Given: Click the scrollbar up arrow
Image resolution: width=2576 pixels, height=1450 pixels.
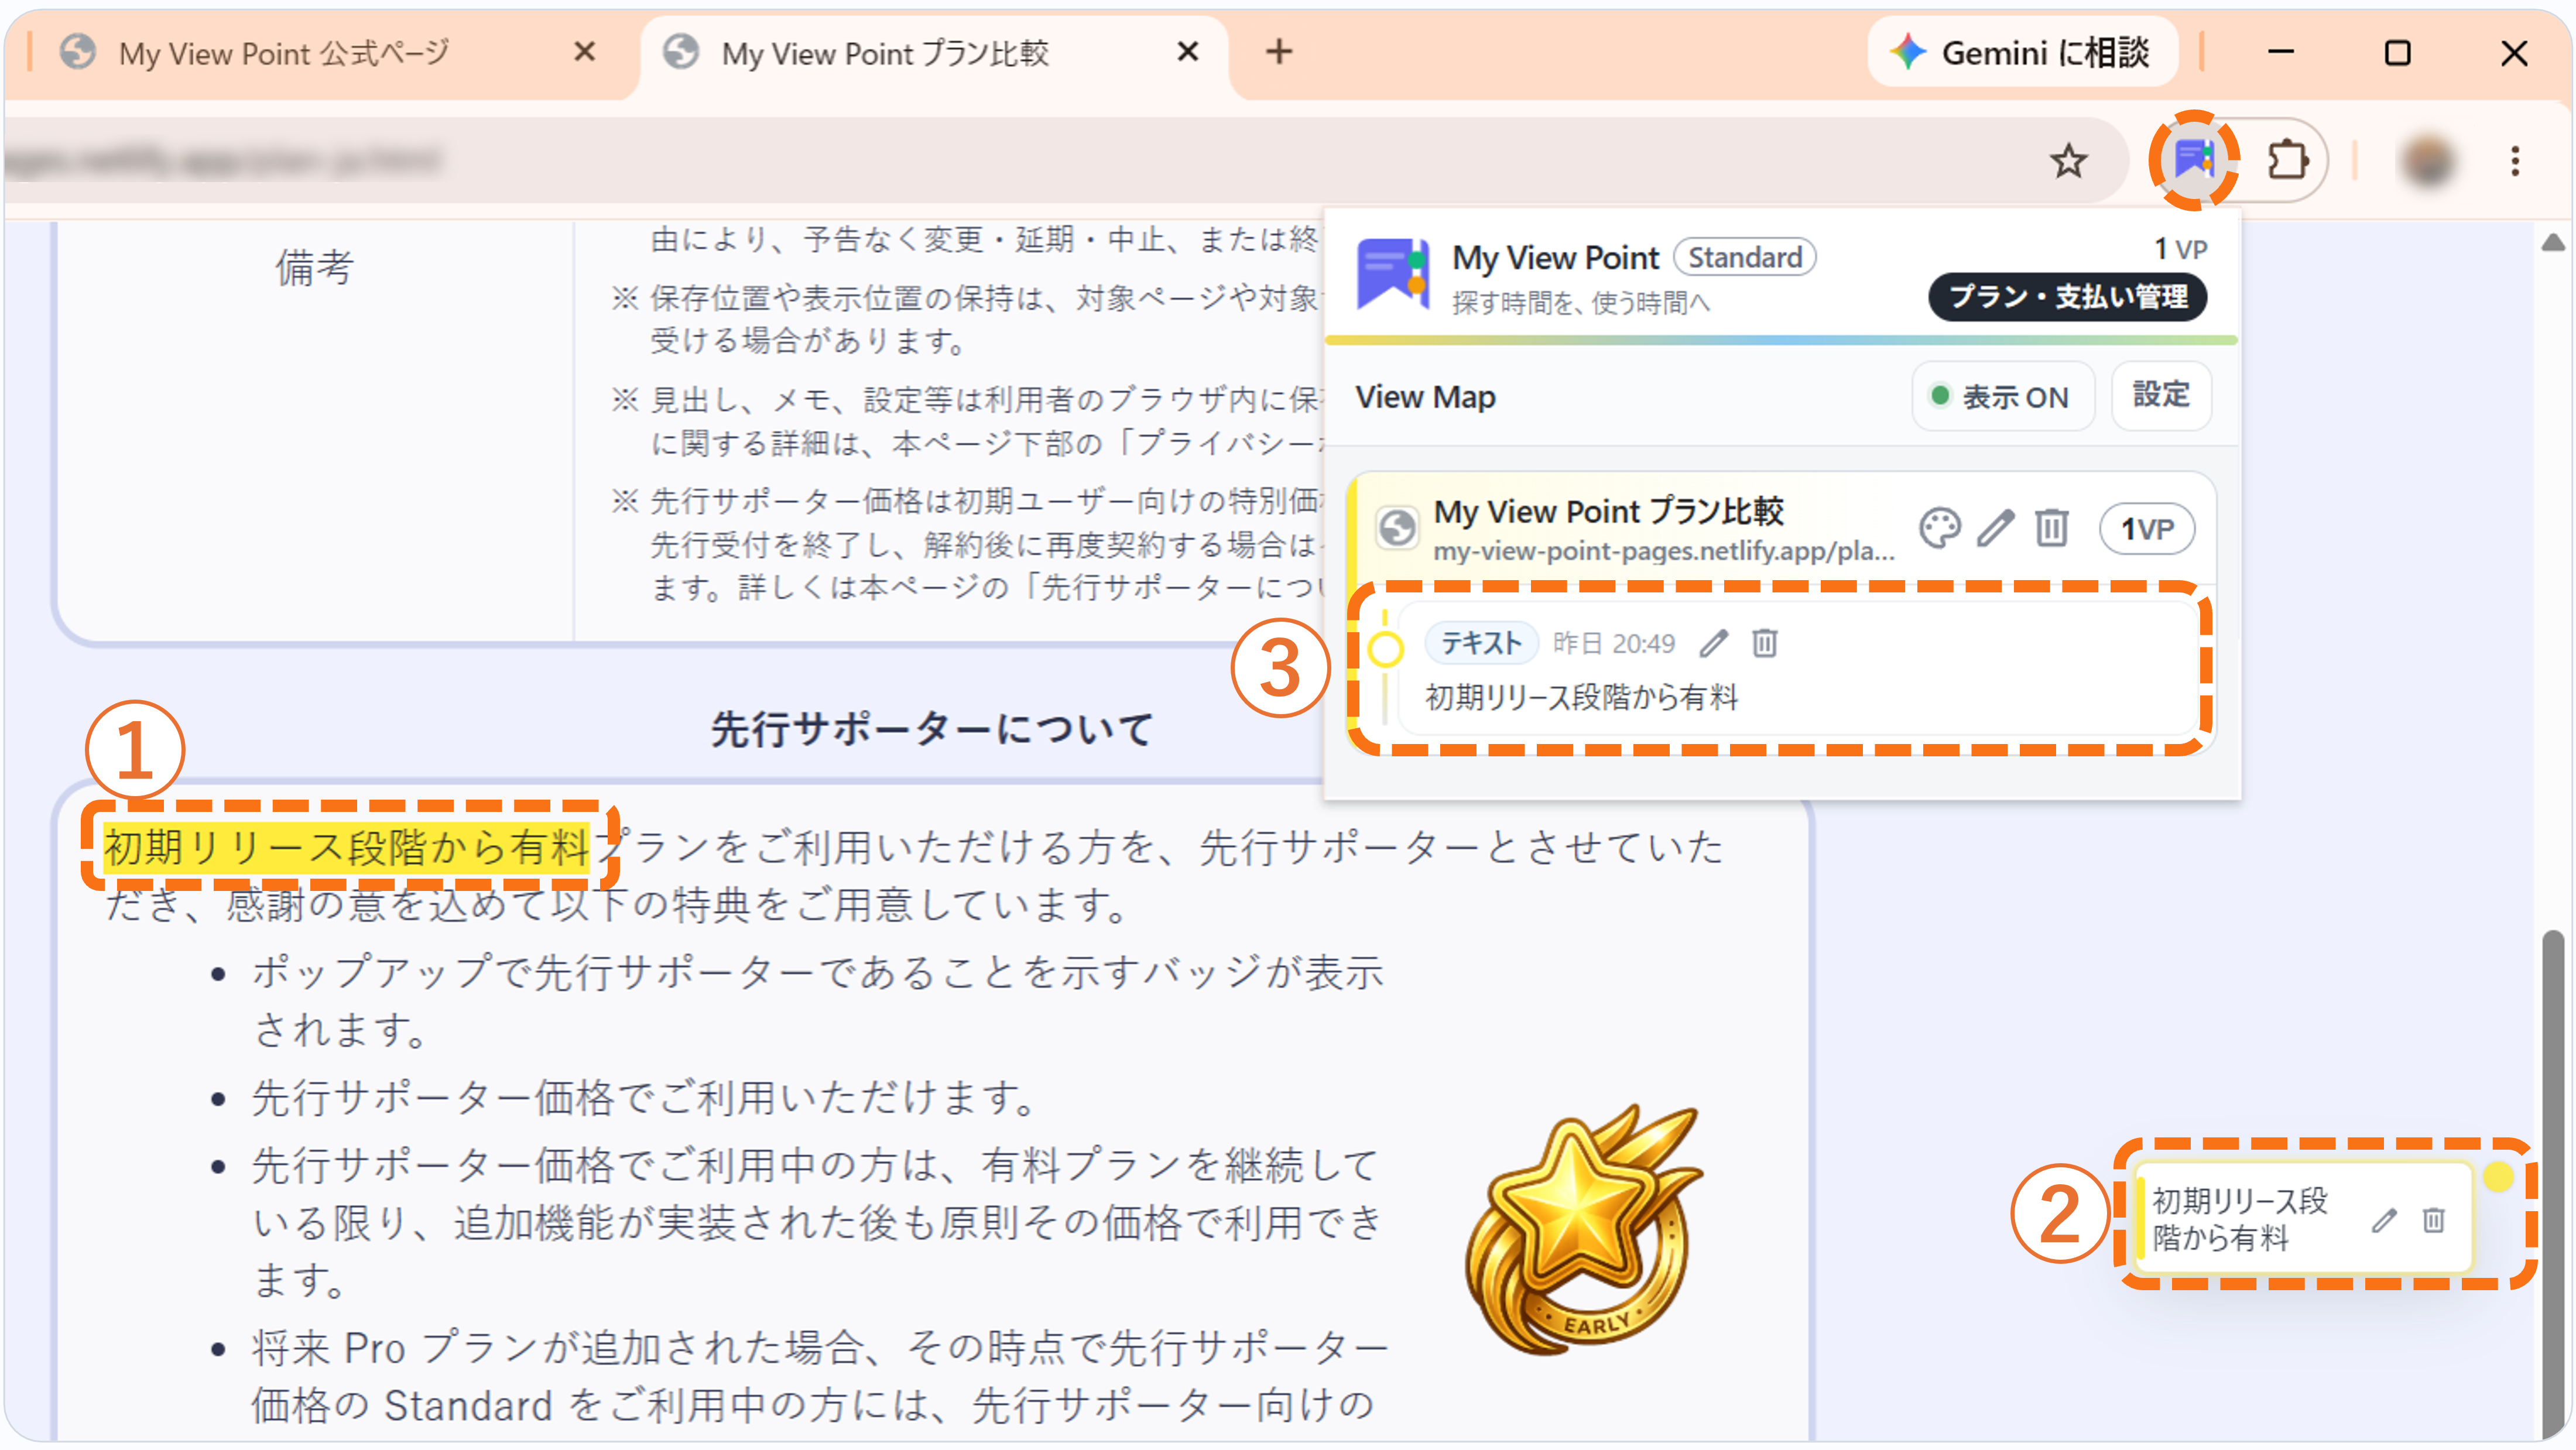Looking at the screenshot, I should click(x=2553, y=242).
